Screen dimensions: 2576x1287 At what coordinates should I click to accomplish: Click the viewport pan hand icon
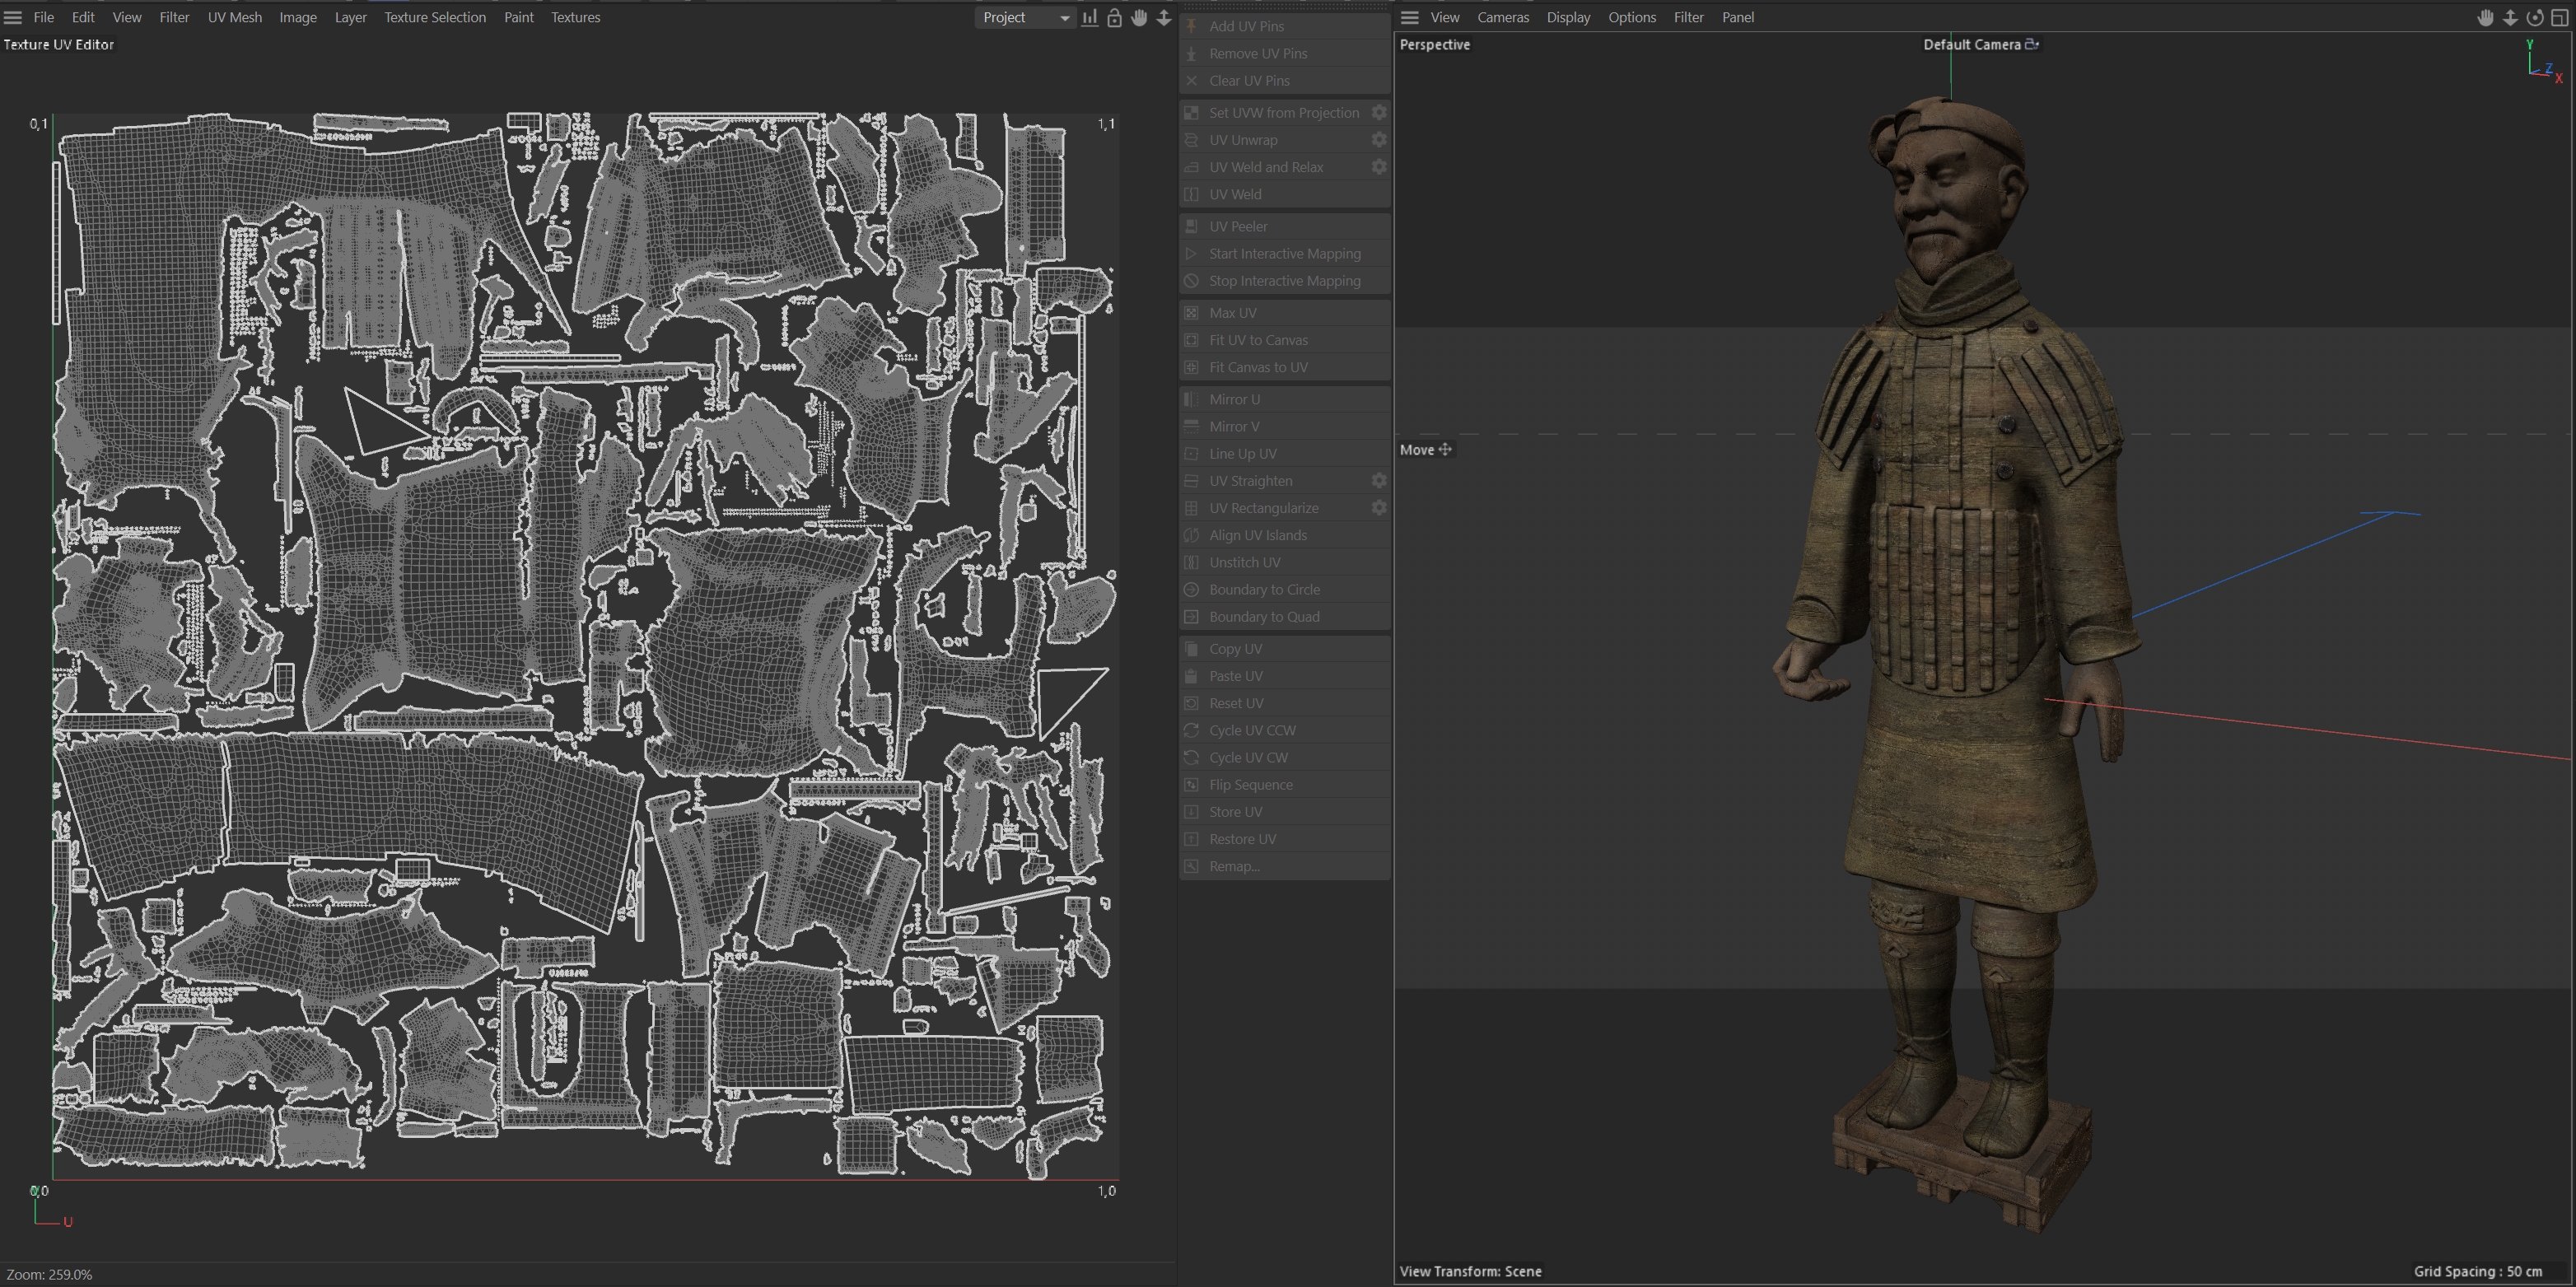click(2485, 18)
